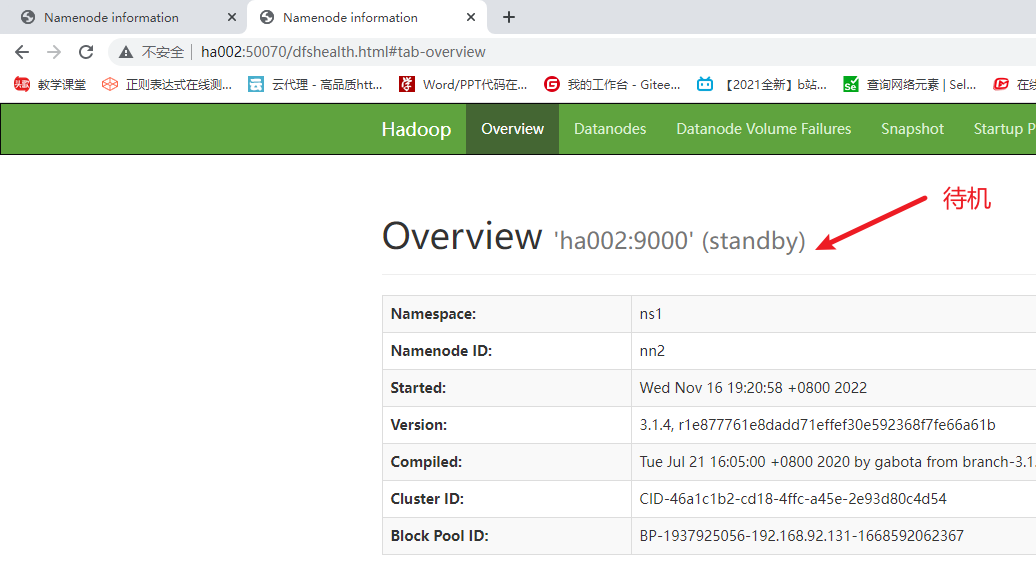1036x573 pixels.
Task: Open the Startup Progress nav tab
Action: (x=1004, y=129)
